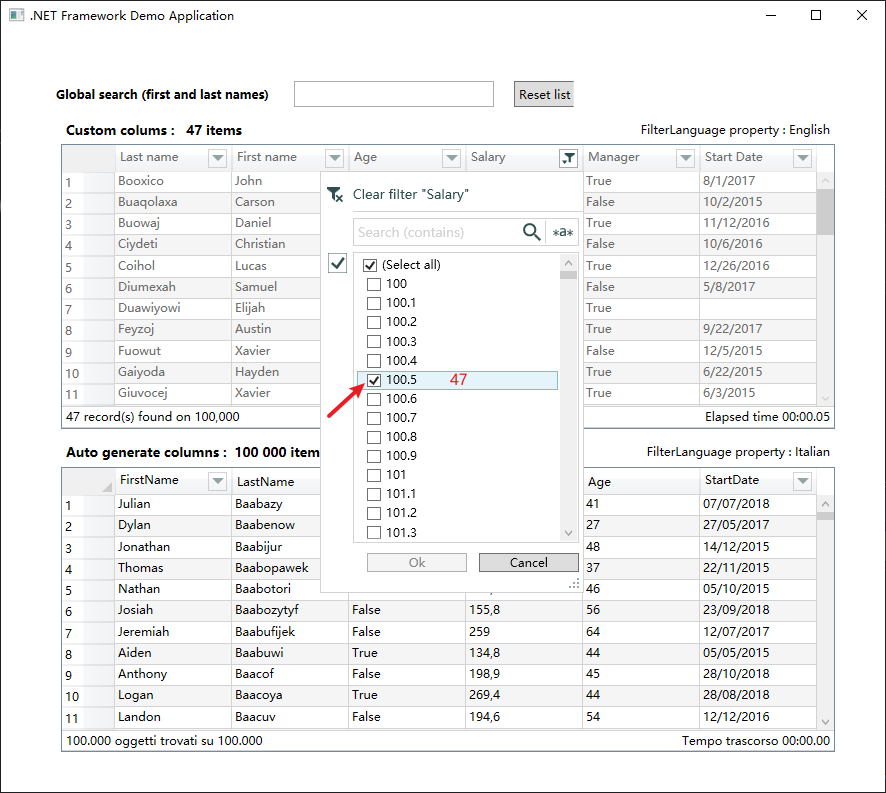The height and width of the screenshot is (793, 886).
Task: Click the FirstName filter icon in lower grid
Action: [218, 481]
